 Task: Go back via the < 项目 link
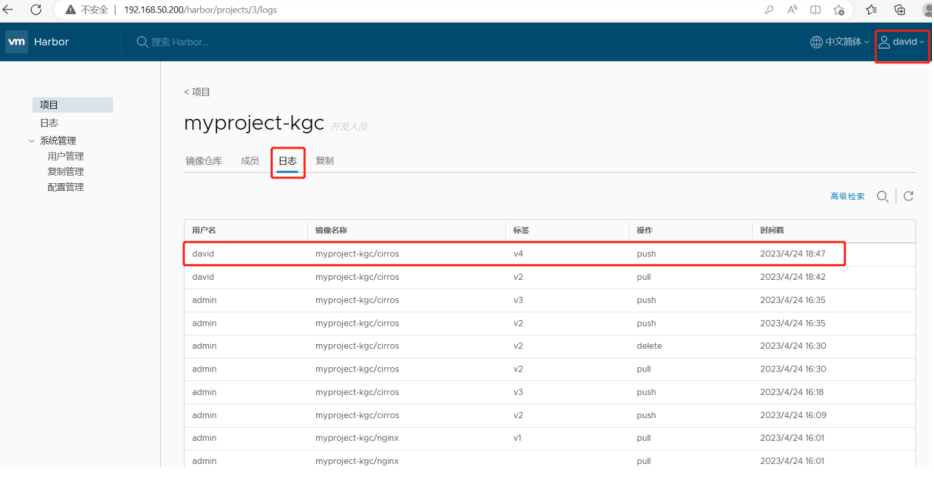(197, 92)
